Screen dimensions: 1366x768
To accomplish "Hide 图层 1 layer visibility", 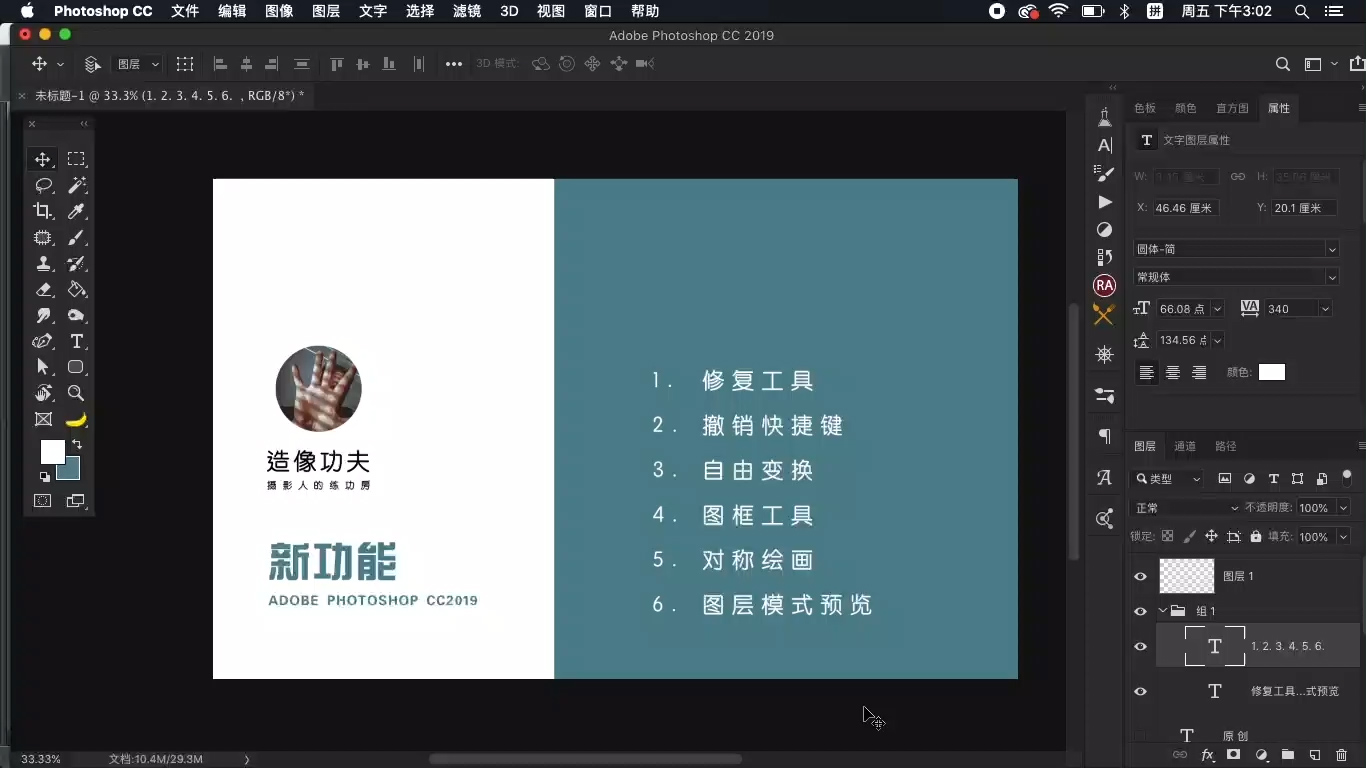I will [x=1140, y=576].
